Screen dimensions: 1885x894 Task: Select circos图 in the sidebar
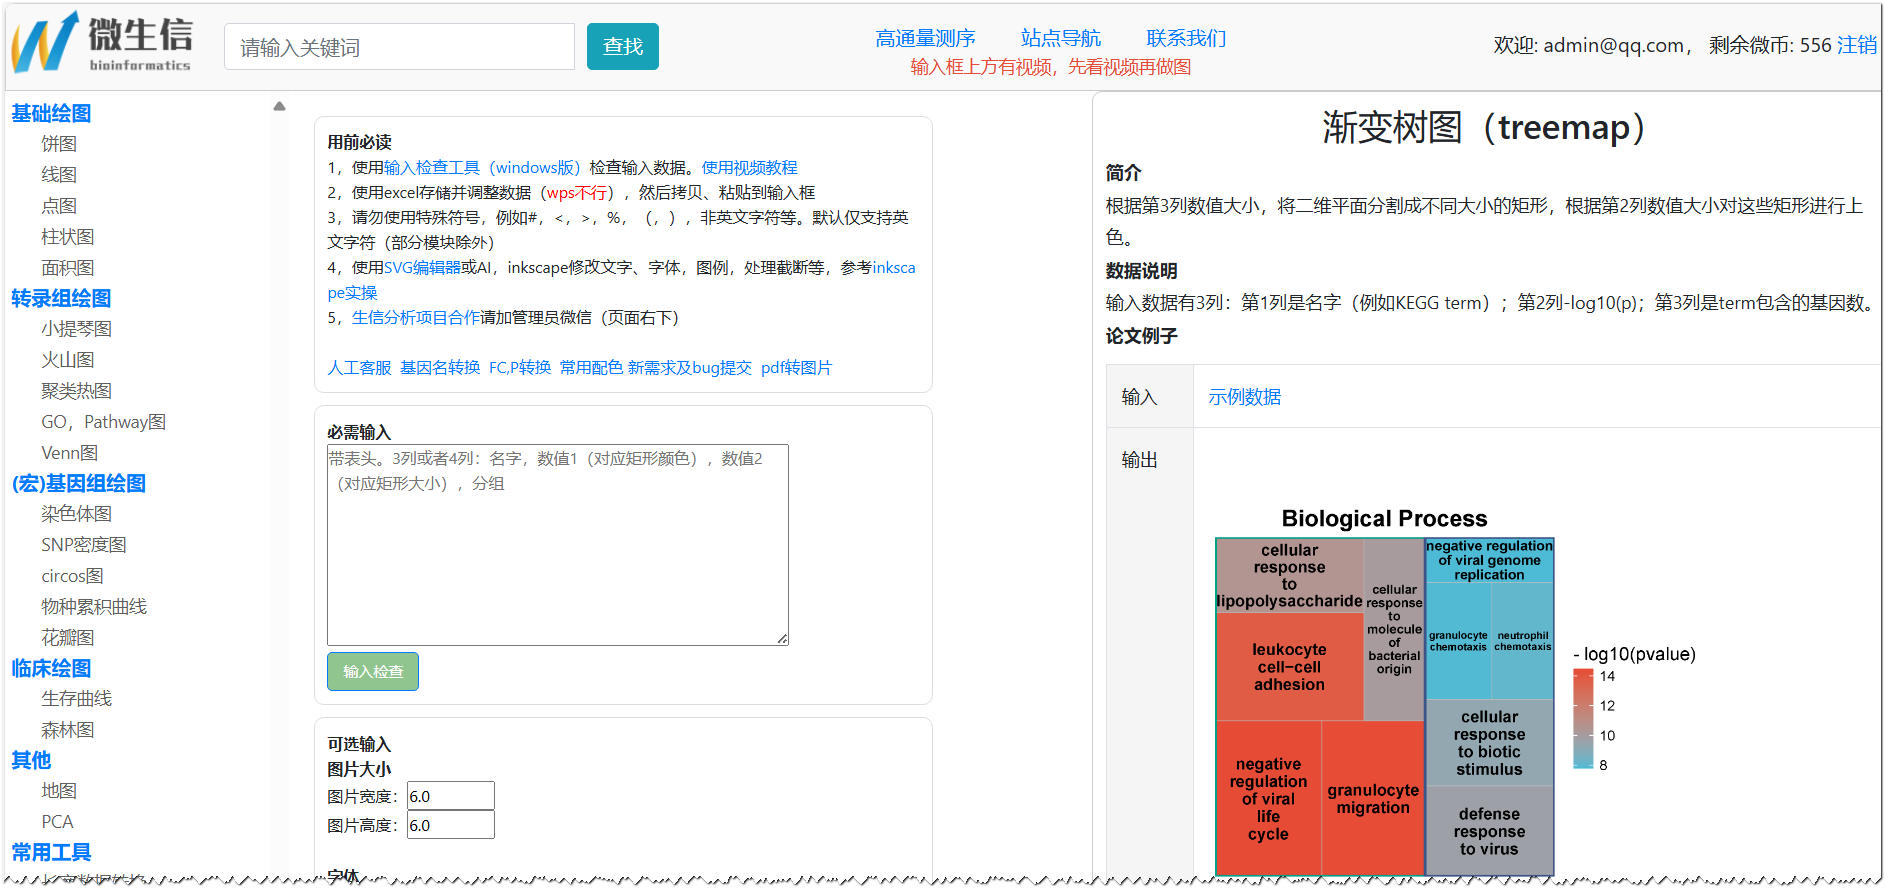[x=73, y=576]
